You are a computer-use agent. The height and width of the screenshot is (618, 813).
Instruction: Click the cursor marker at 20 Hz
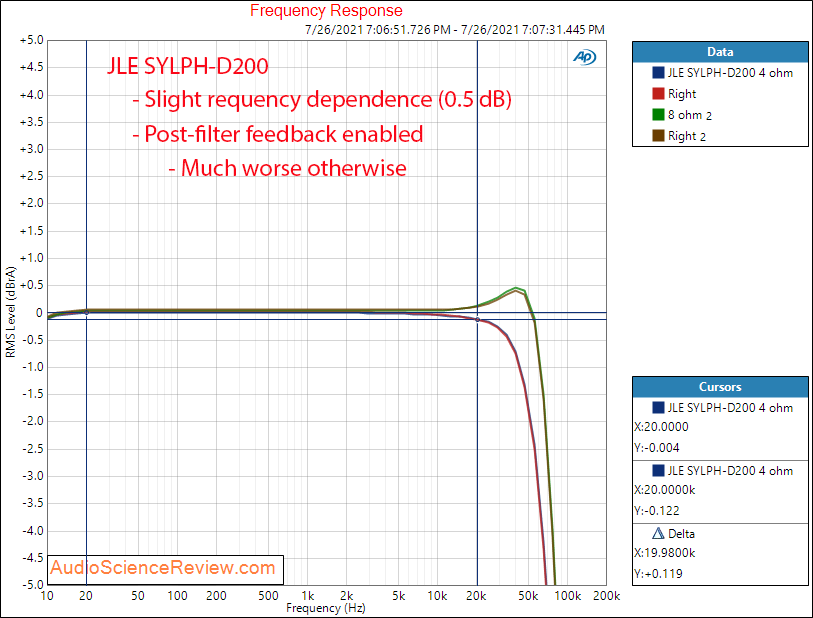point(87,313)
